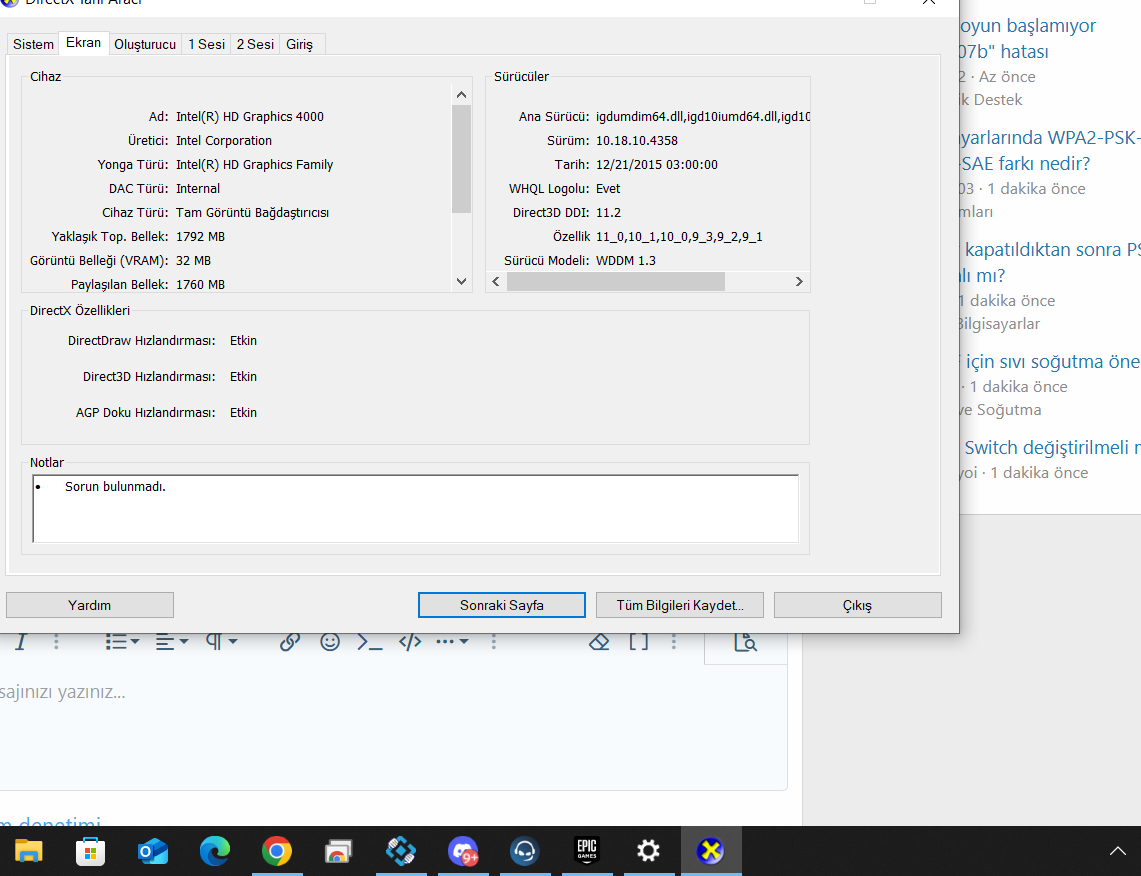The width and height of the screenshot is (1141, 876).
Task: Open the 2 Sesi tab
Action: pos(255,44)
